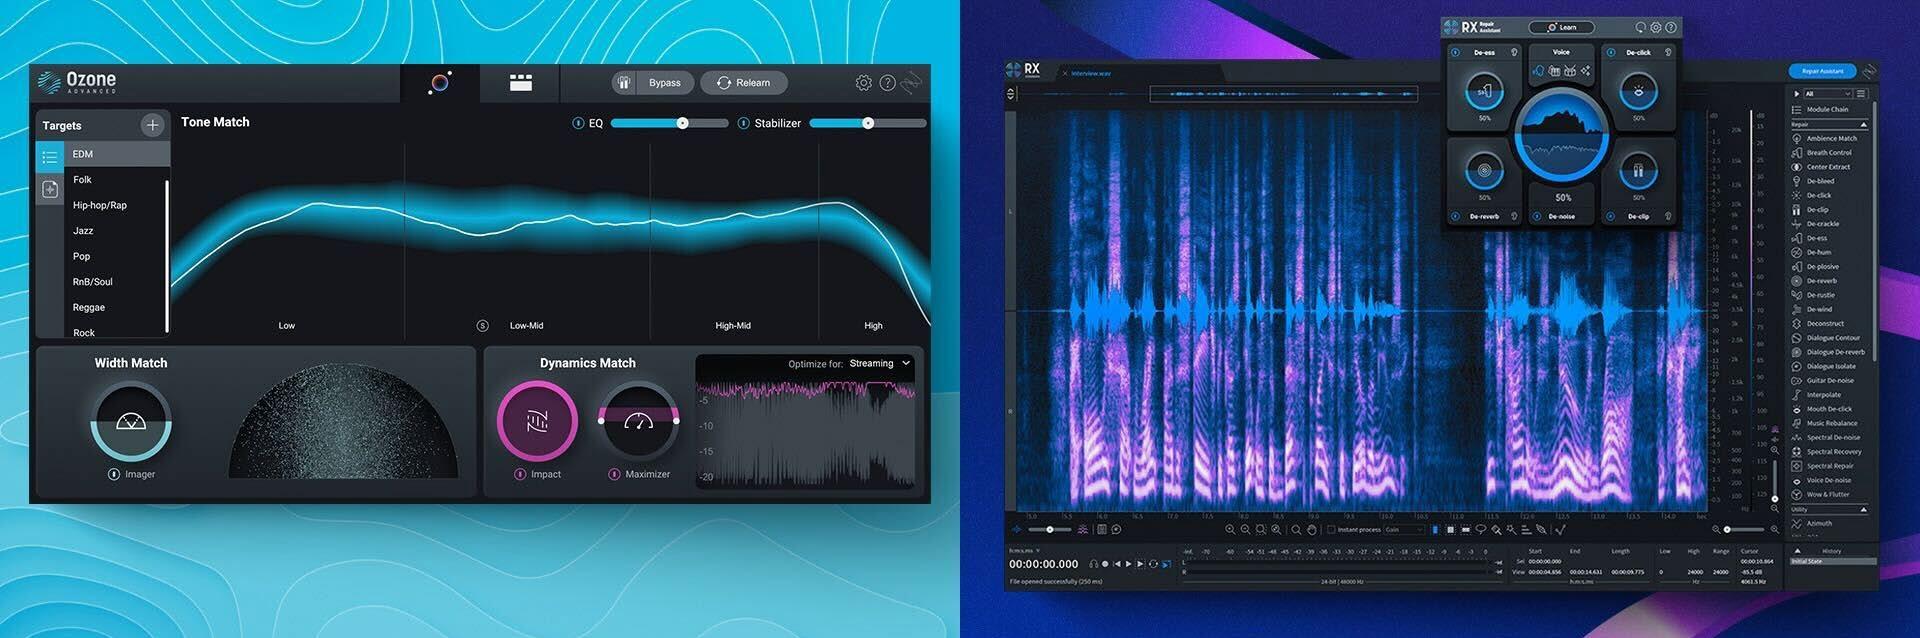Viewport: 1920px width, 638px height.
Task: Open Instant process Gain dropdown
Action: tap(1405, 529)
